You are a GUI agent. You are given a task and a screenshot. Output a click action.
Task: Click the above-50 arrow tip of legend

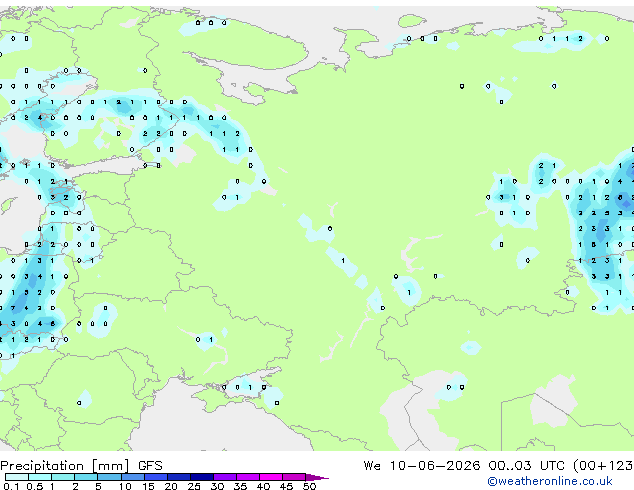317,477
